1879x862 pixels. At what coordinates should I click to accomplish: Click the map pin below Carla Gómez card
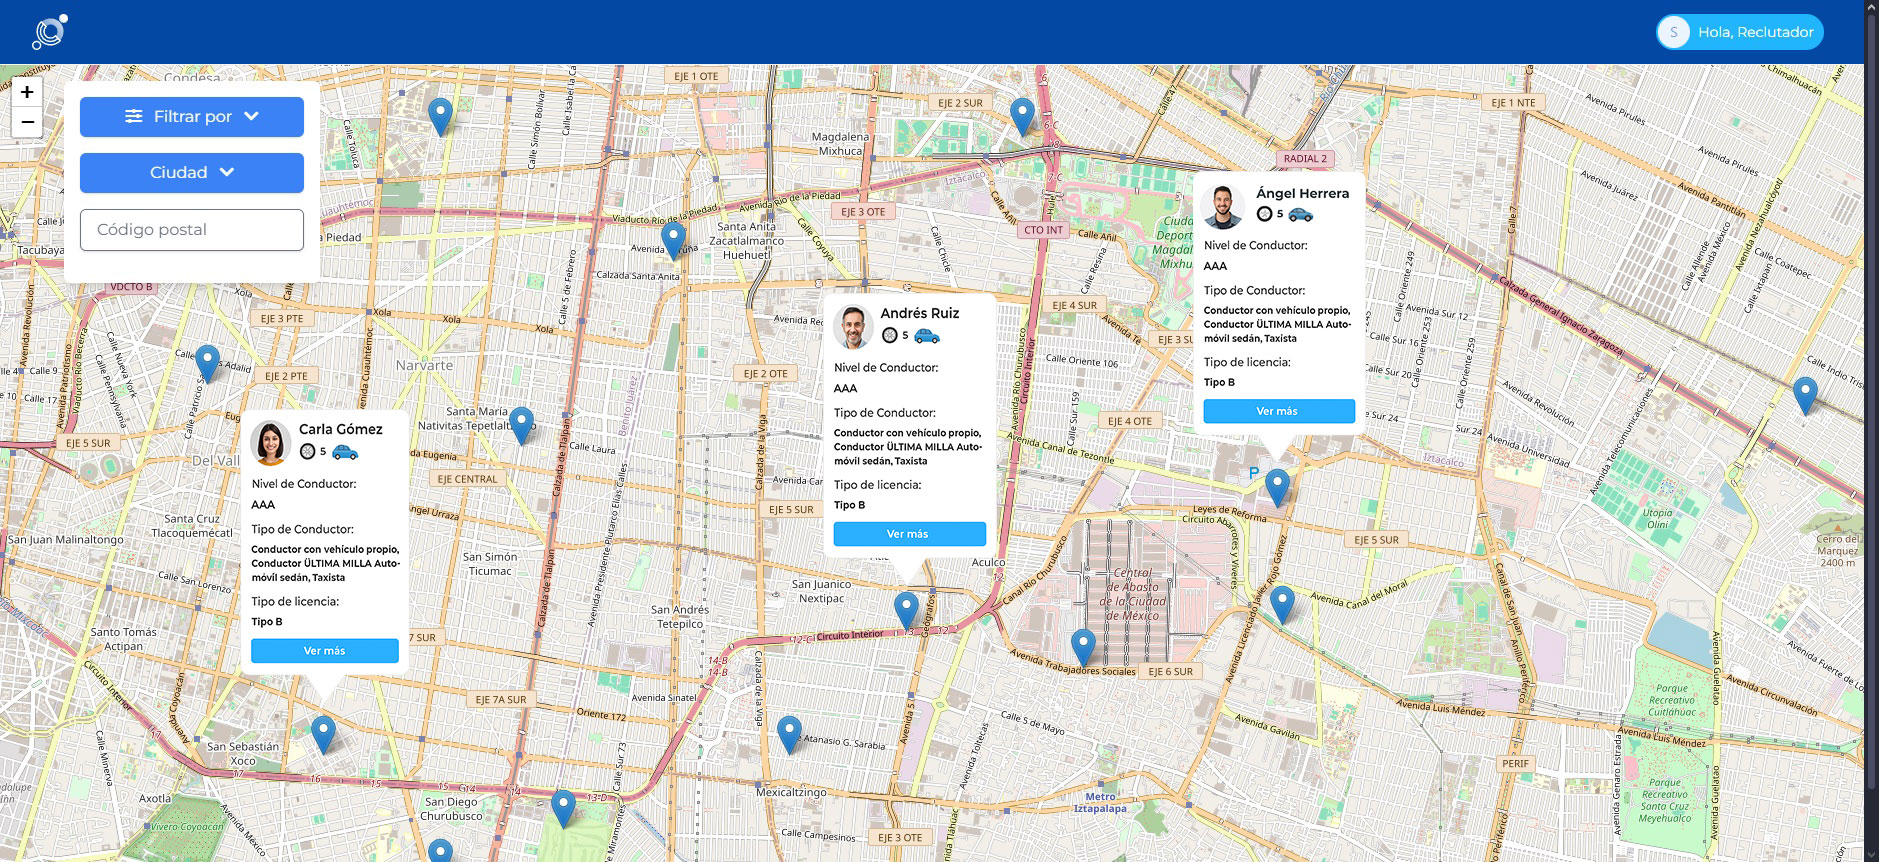click(323, 732)
